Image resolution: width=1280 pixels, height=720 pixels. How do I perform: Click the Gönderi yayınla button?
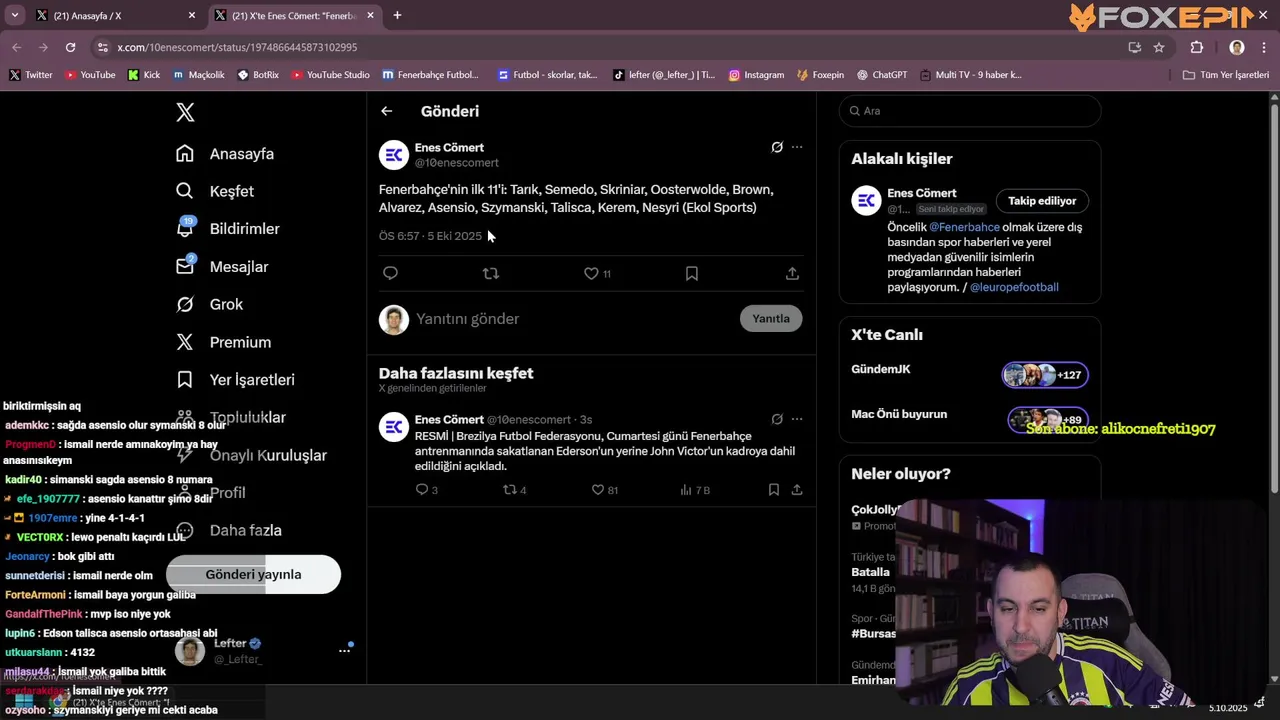coord(253,574)
